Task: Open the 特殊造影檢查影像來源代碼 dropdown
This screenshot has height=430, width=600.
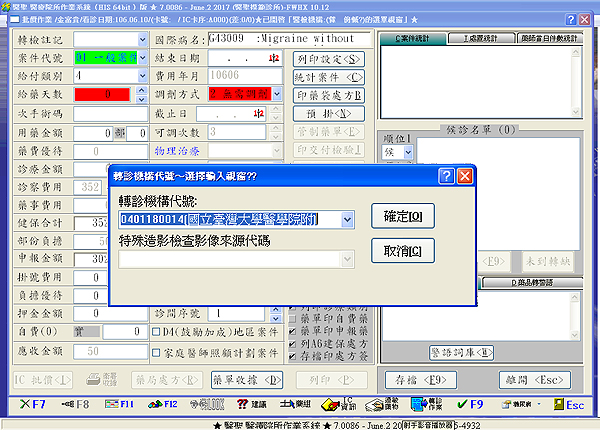Action: tap(345, 260)
